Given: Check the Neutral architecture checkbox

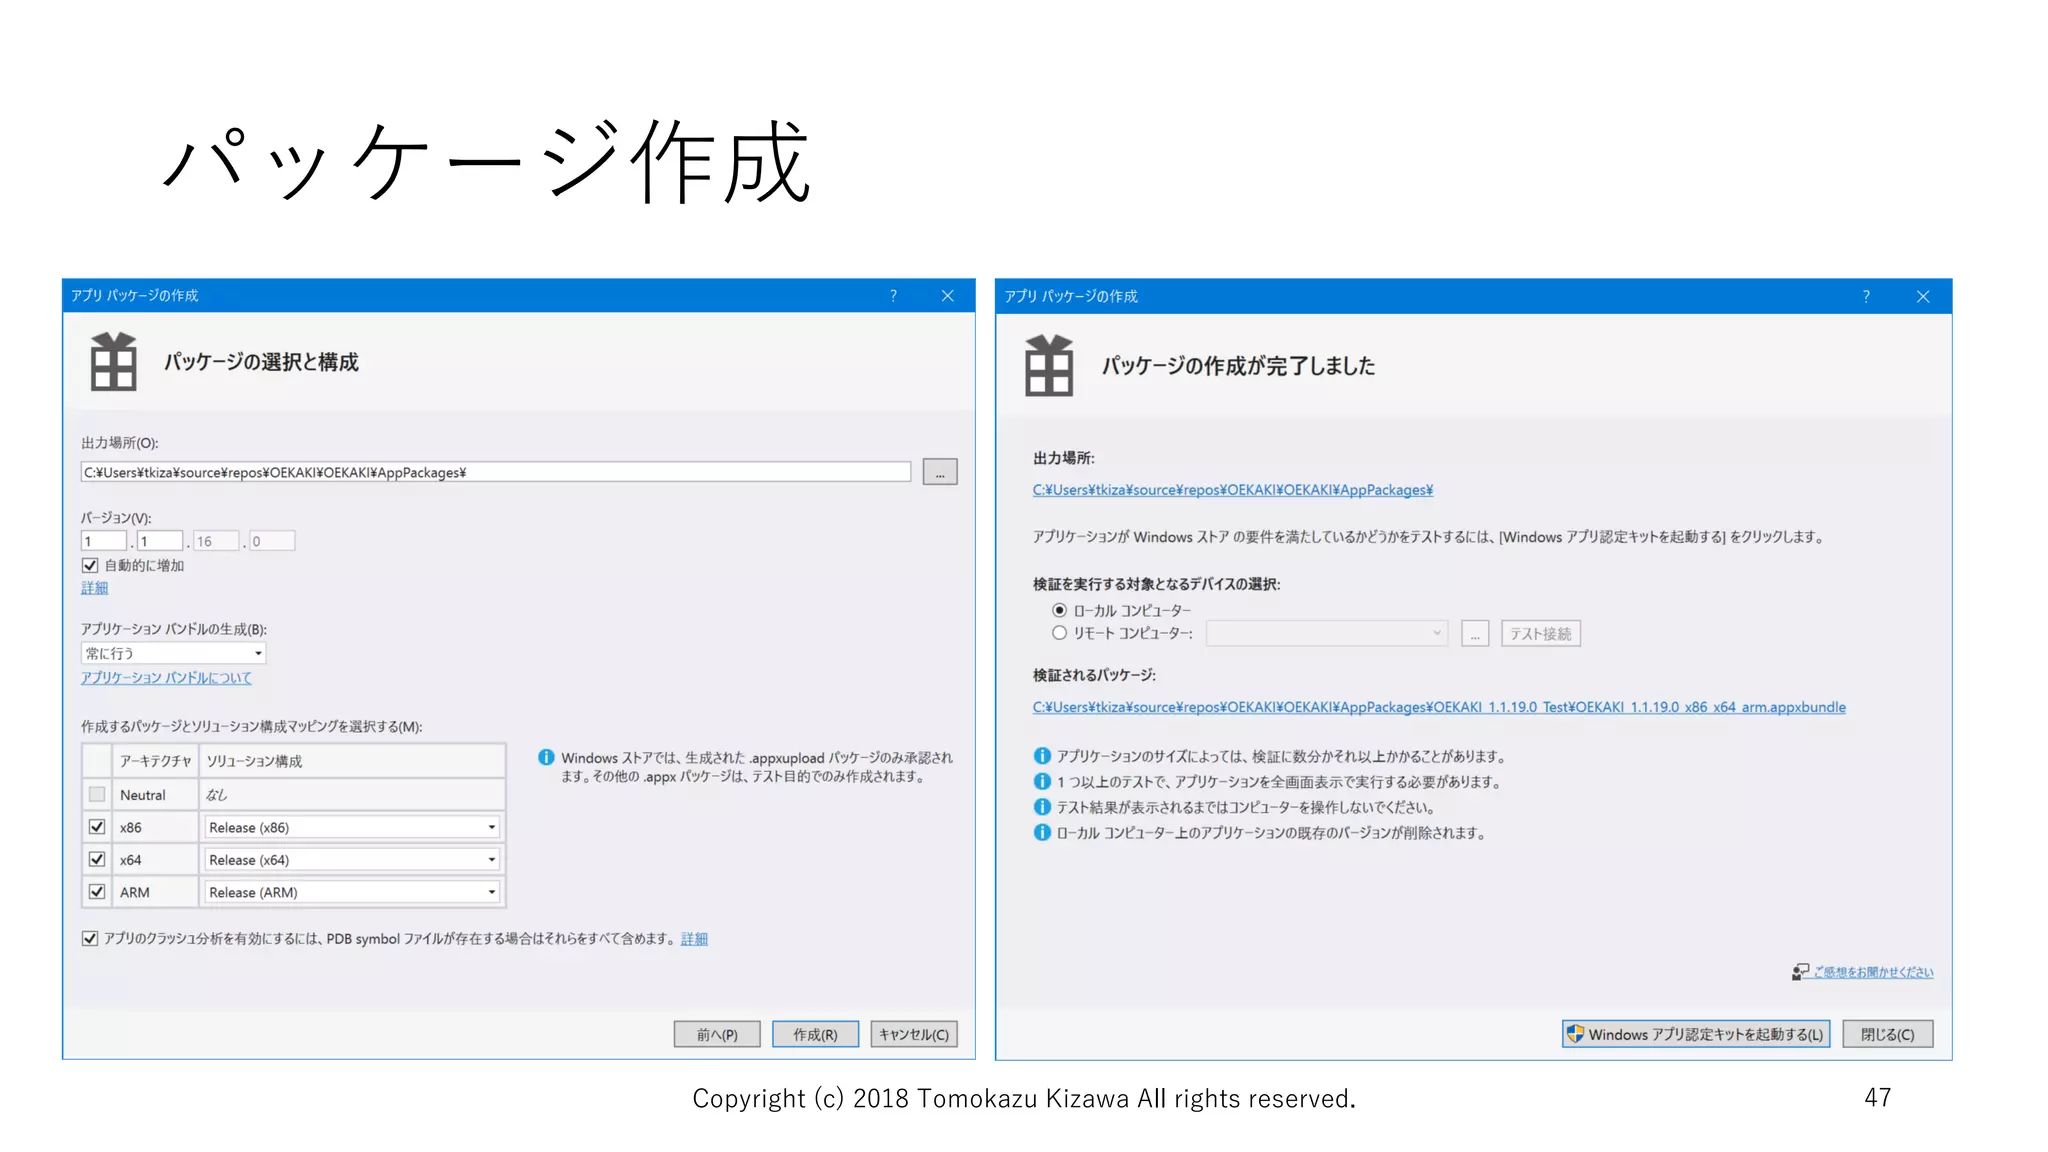Looking at the screenshot, I should [x=97, y=795].
